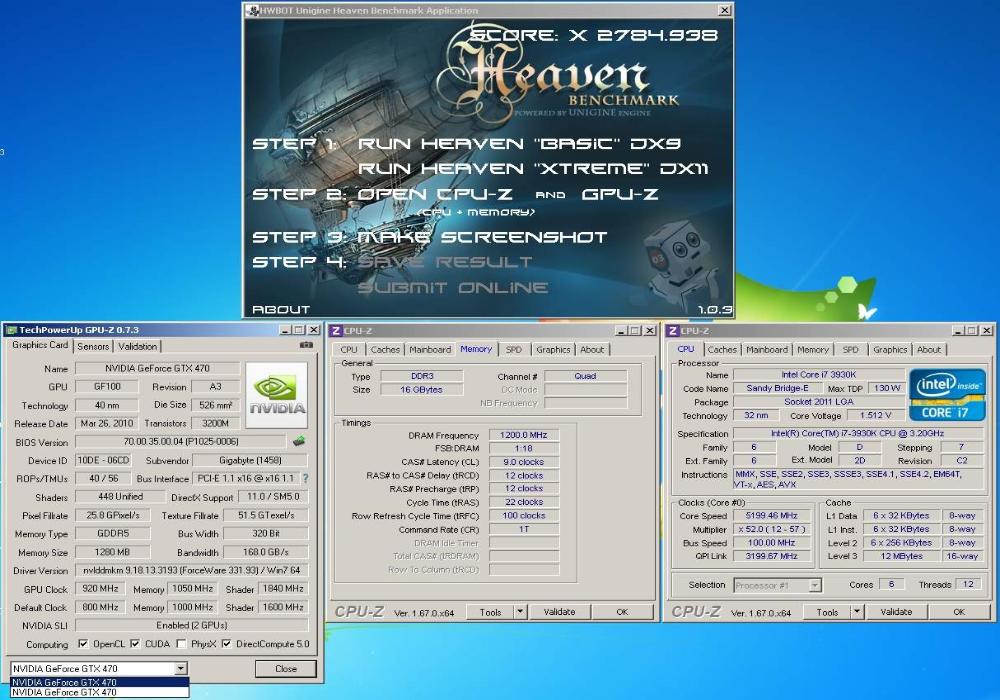1000x700 pixels.
Task: Switch to the Sensors tab in GPU-Z
Action: pos(93,346)
